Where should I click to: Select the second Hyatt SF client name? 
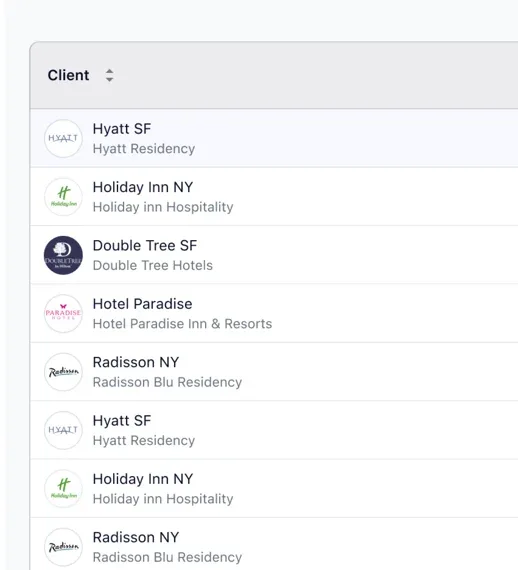click(122, 421)
